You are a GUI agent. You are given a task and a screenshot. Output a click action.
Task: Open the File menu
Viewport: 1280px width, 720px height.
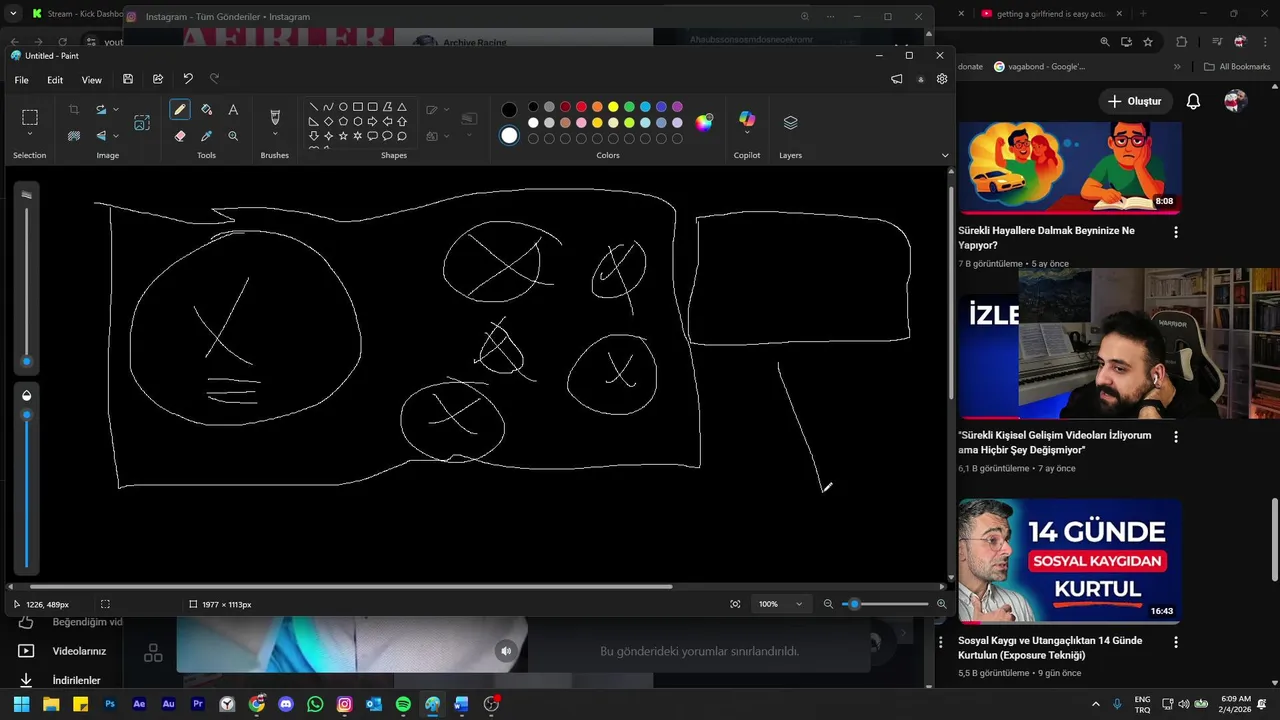pos(21,80)
